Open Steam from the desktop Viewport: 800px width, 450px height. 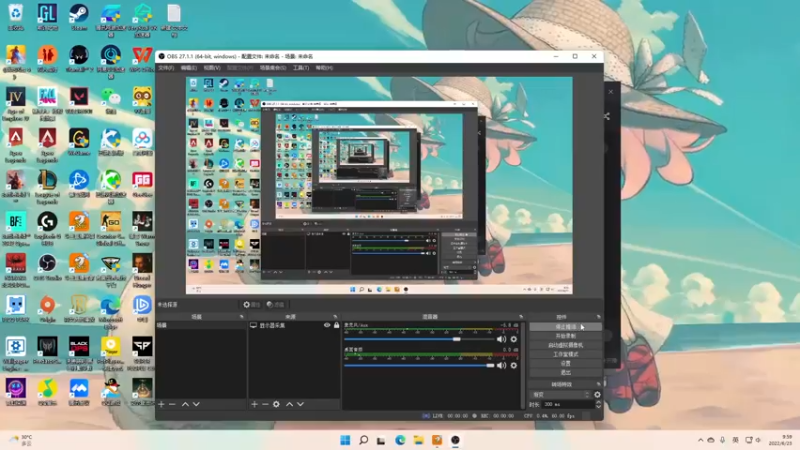click(79, 17)
